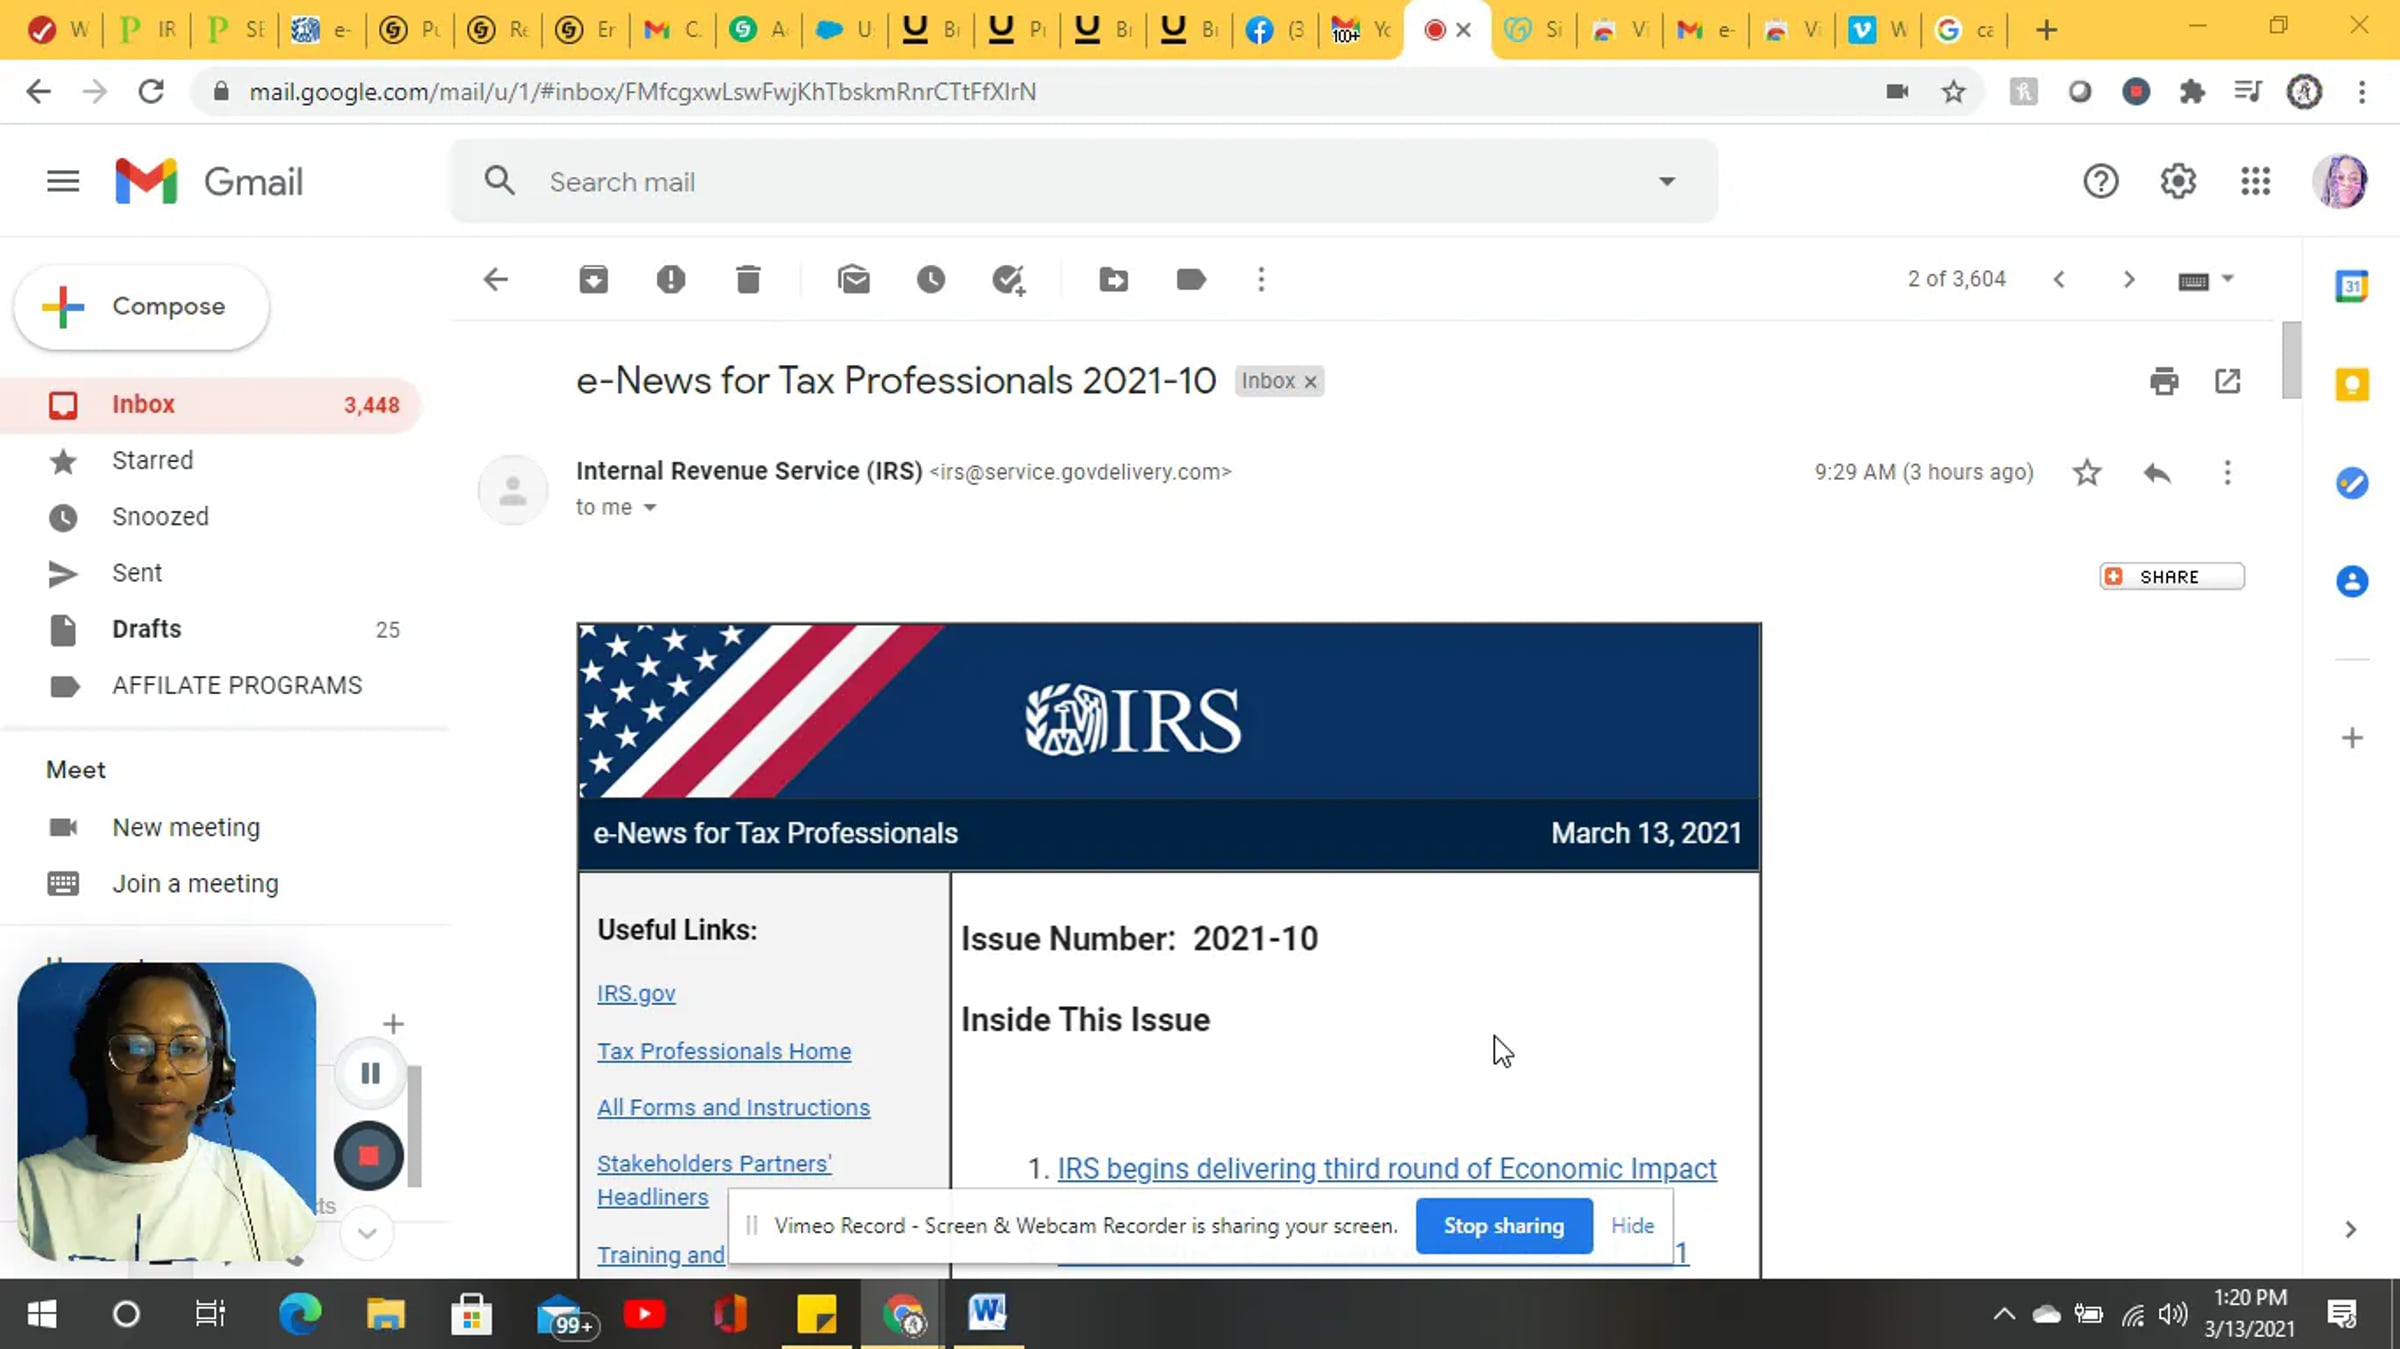The width and height of the screenshot is (2400, 1349).
Task: Delete the email with the trash icon
Action: (x=748, y=279)
